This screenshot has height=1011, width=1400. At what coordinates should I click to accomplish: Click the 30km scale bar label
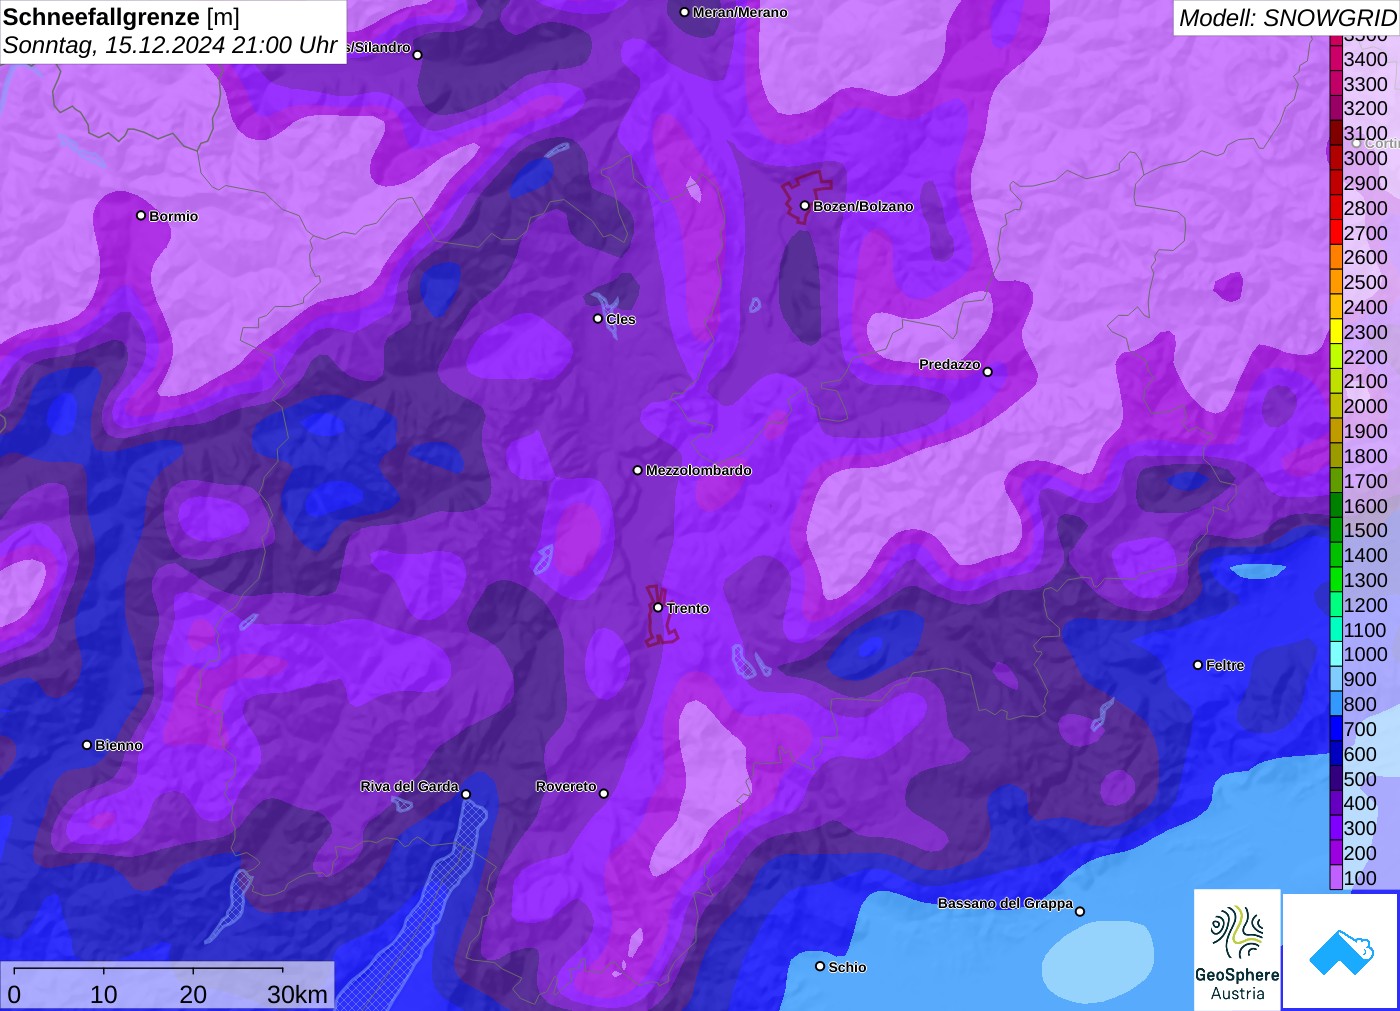297,994
